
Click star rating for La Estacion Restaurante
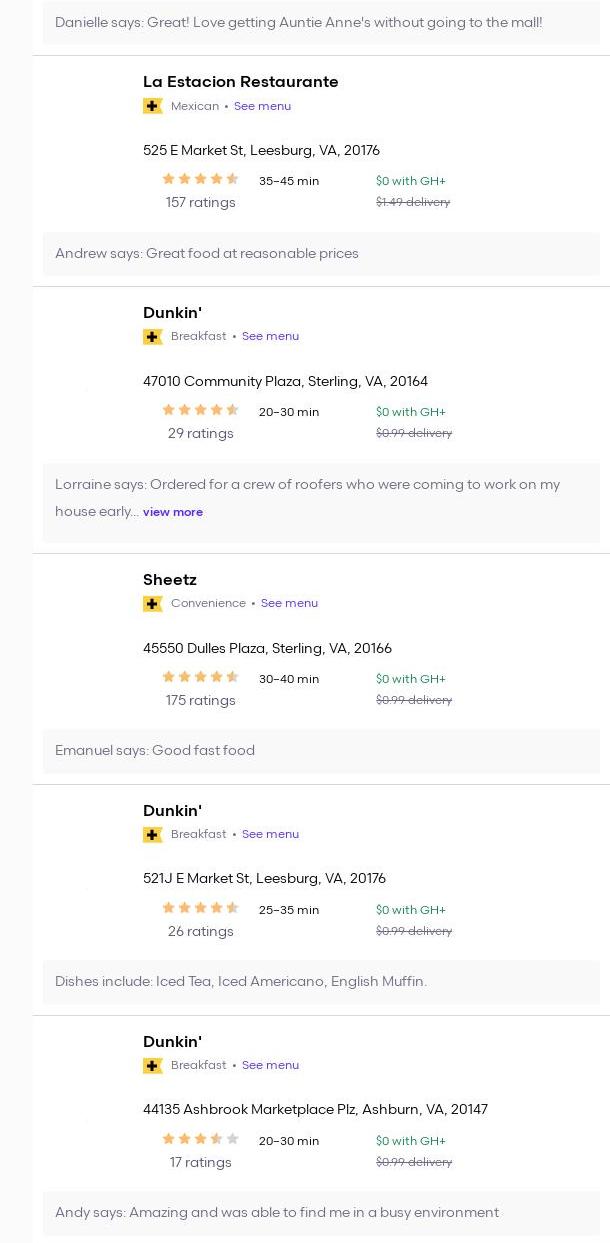pyautogui.click(x=200, y=180)
